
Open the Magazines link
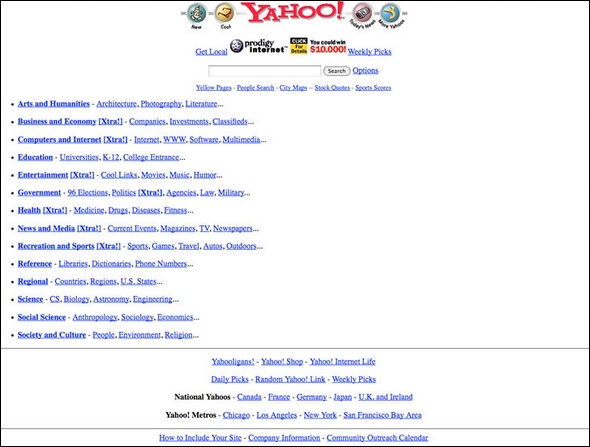[x=178, y=228]
